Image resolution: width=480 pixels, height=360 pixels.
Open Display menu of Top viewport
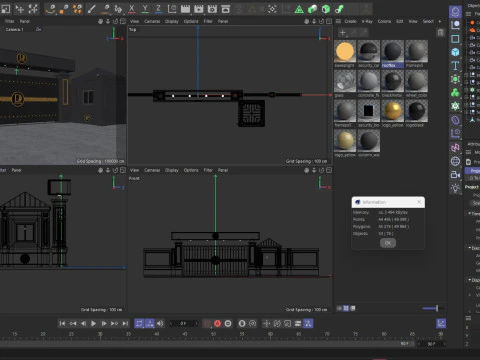[x=172, y=21]
